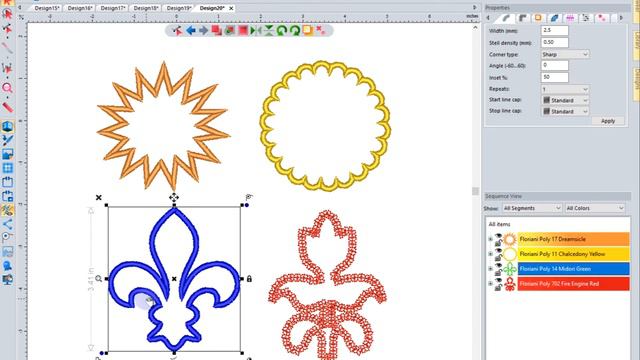Click the magnifier handle left of selection box
The image size is (640, 360).
[x=98, y=279]
